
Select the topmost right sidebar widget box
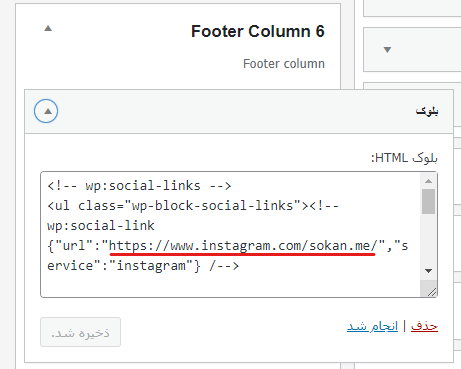(x=412, y=7)
